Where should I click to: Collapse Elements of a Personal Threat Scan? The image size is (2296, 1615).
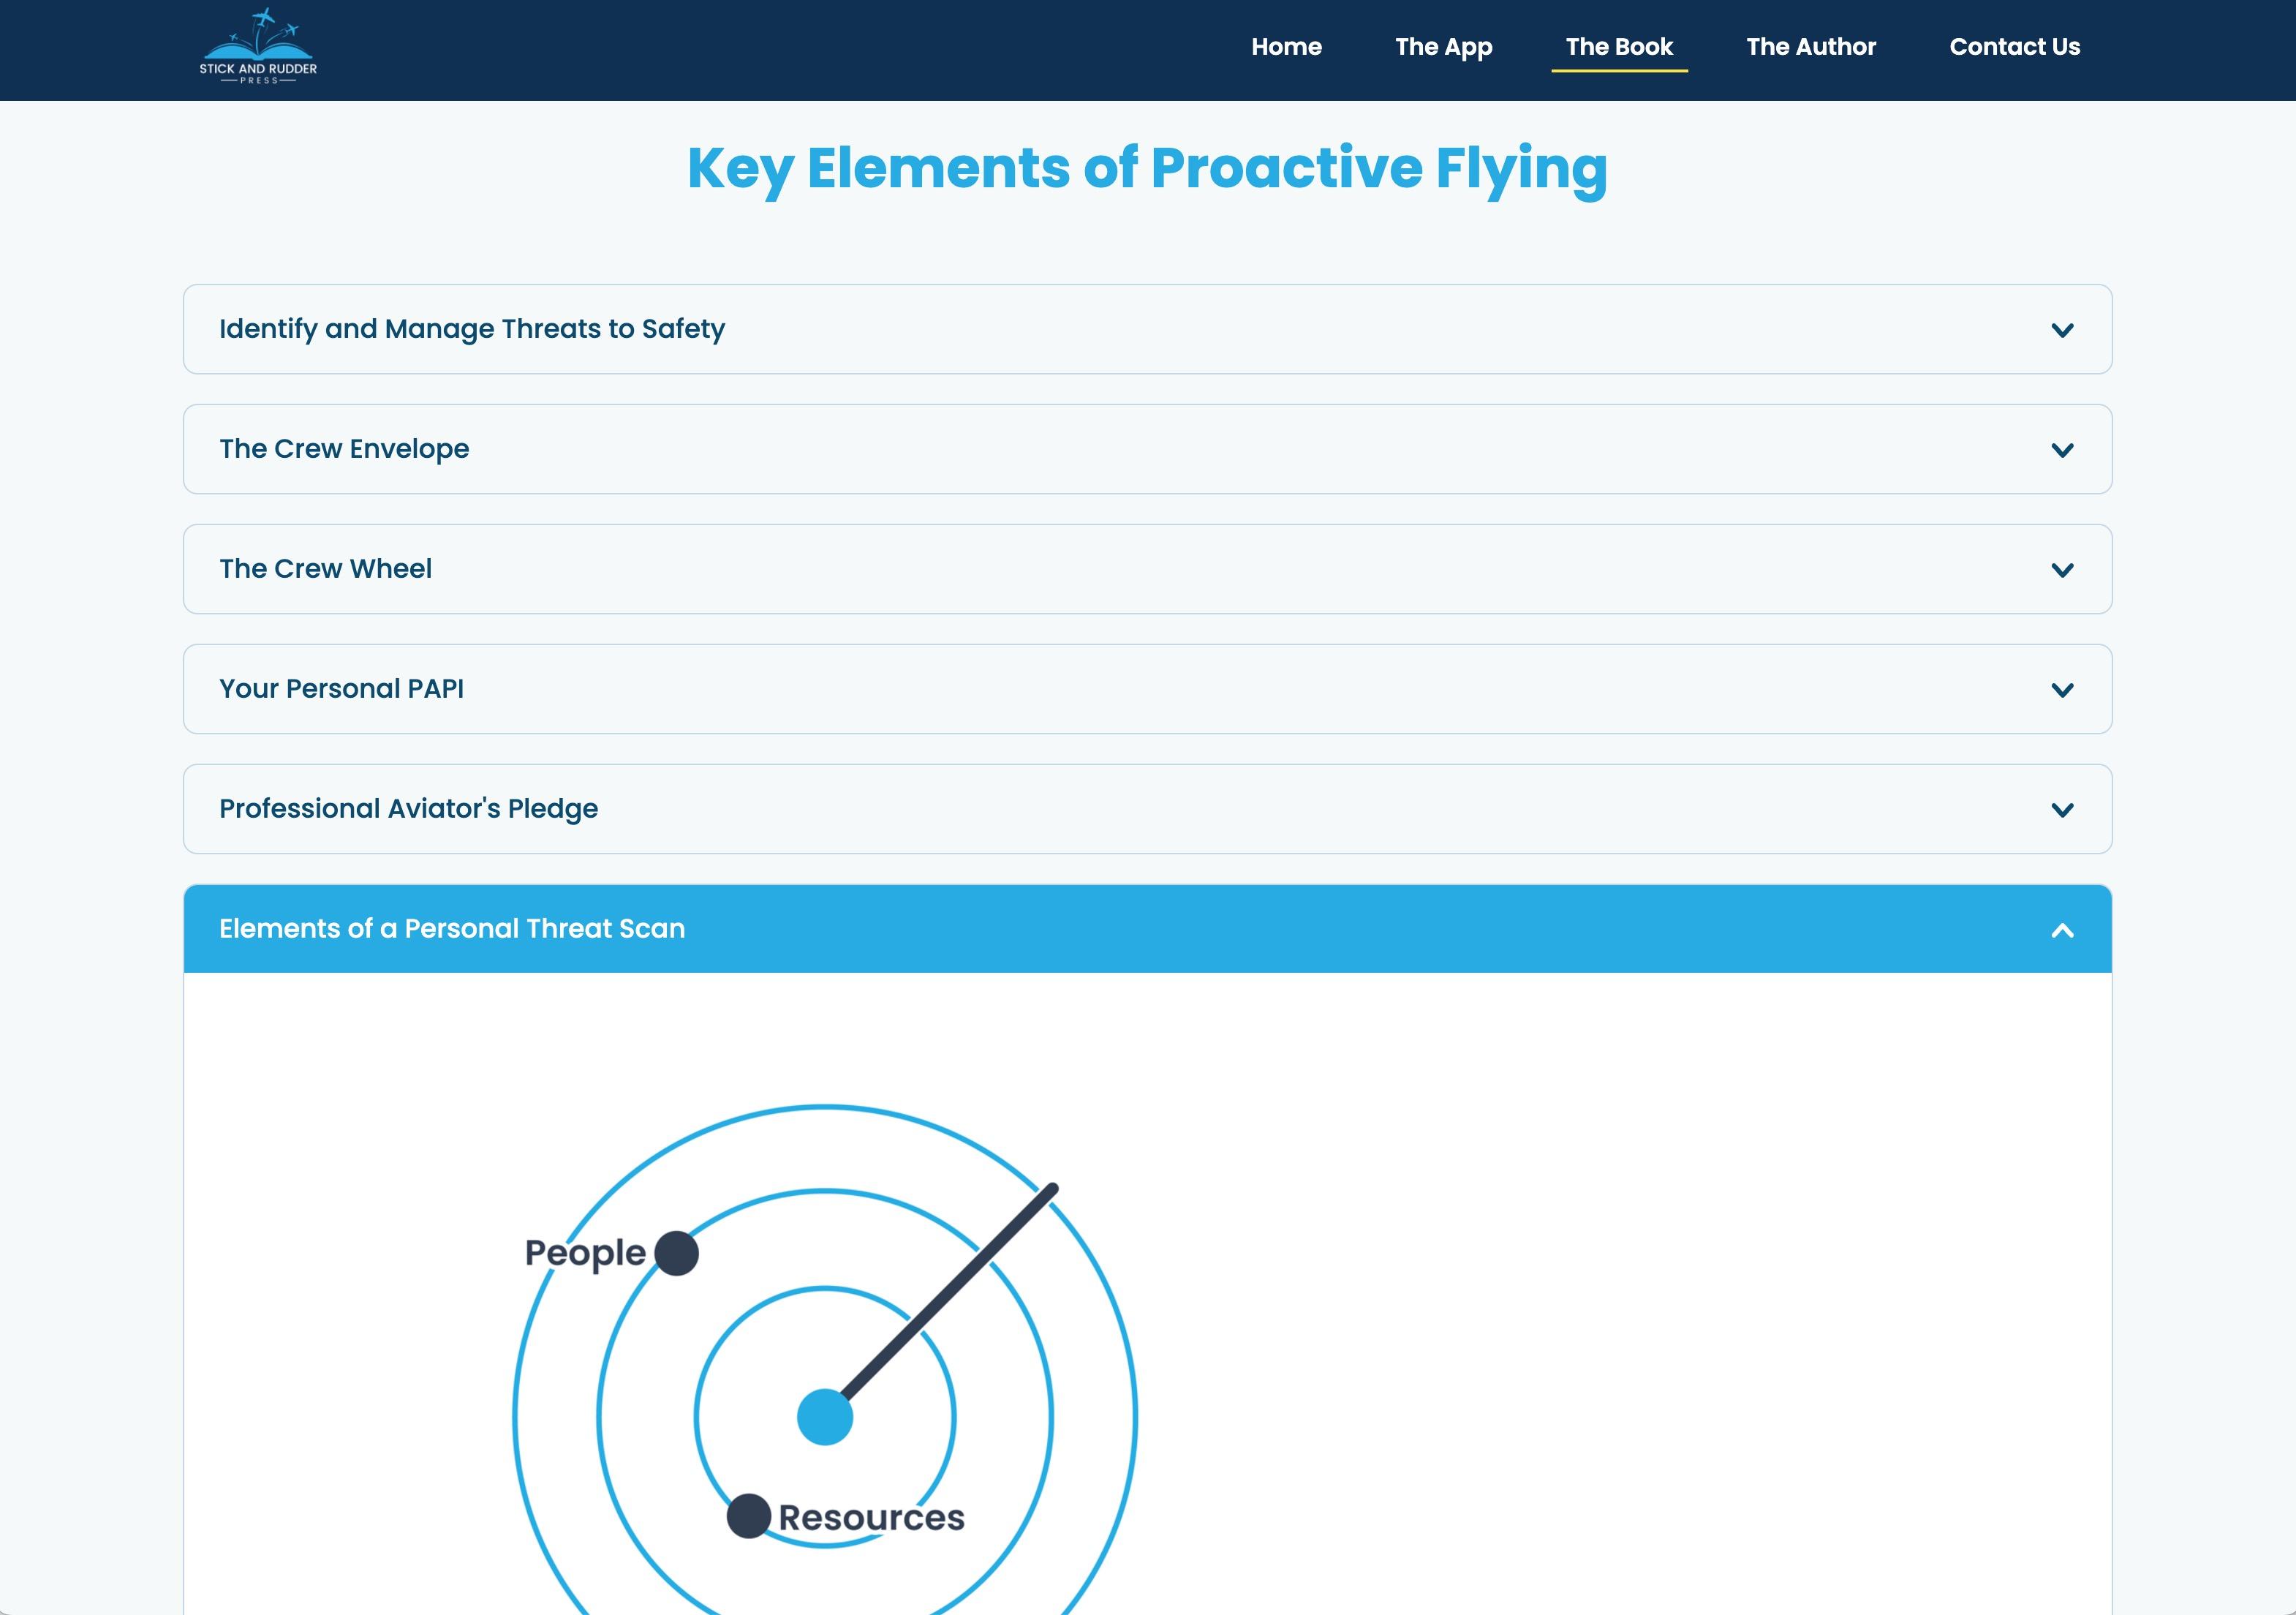[1147, 929]
